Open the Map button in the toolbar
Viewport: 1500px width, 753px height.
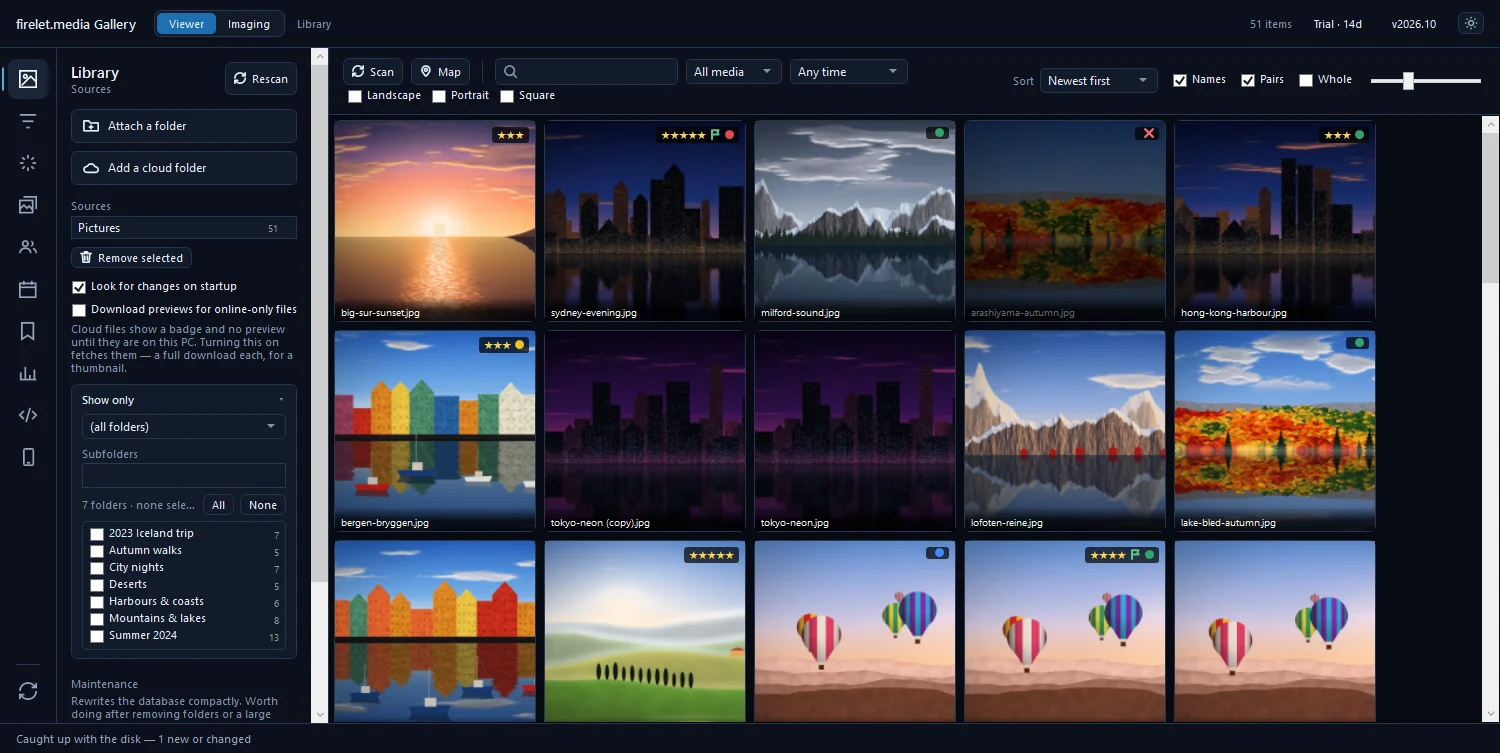coord(440,72)
